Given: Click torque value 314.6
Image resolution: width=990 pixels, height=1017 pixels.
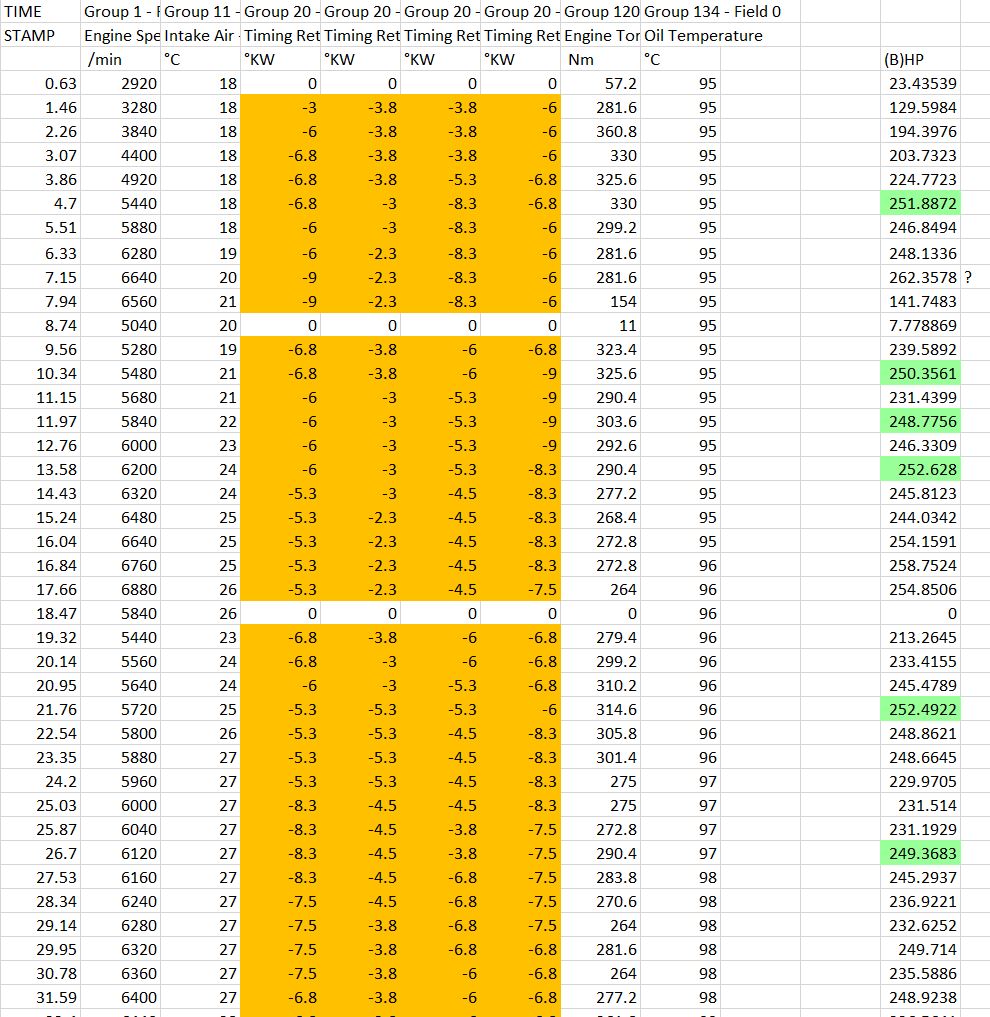Looking at the screenshot, I should coord(601,710).
